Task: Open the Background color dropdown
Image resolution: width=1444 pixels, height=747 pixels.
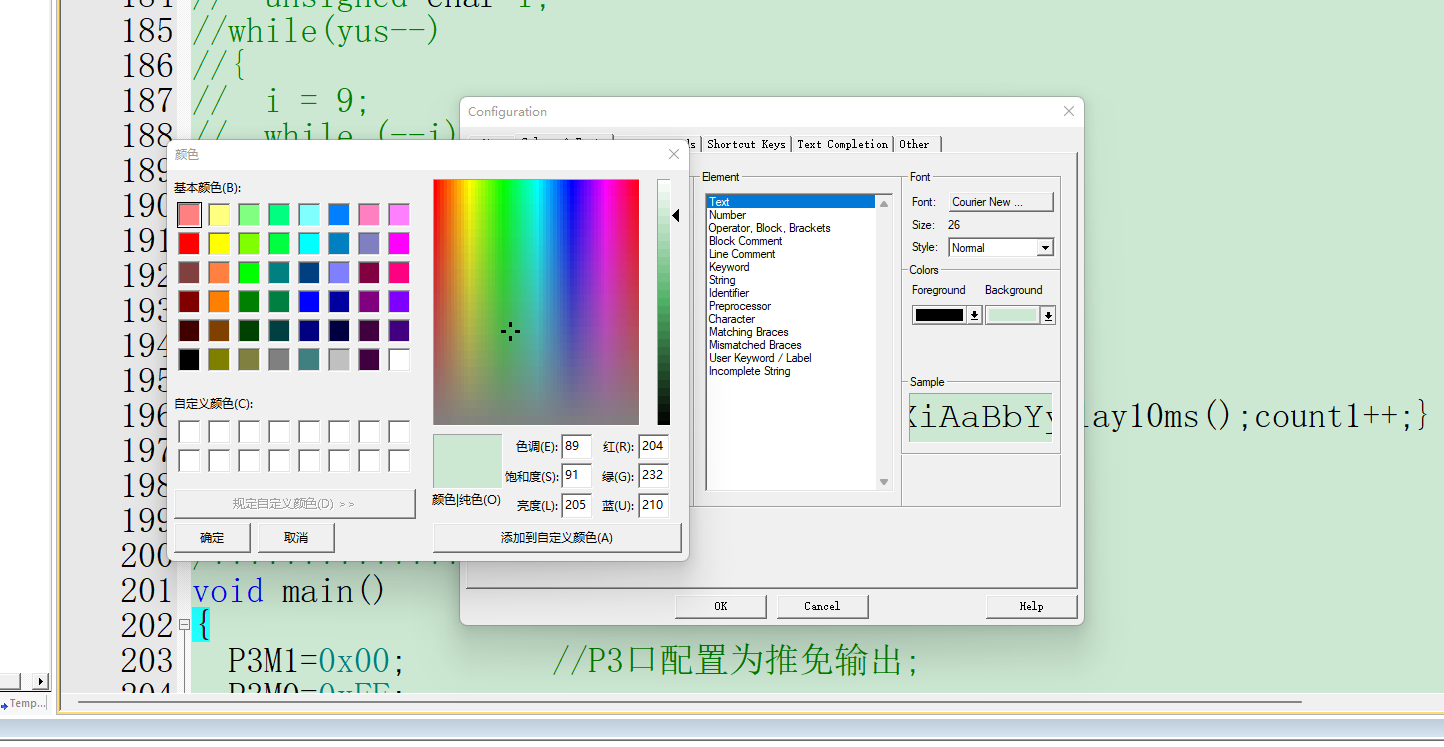Action: click(1046, 314)
